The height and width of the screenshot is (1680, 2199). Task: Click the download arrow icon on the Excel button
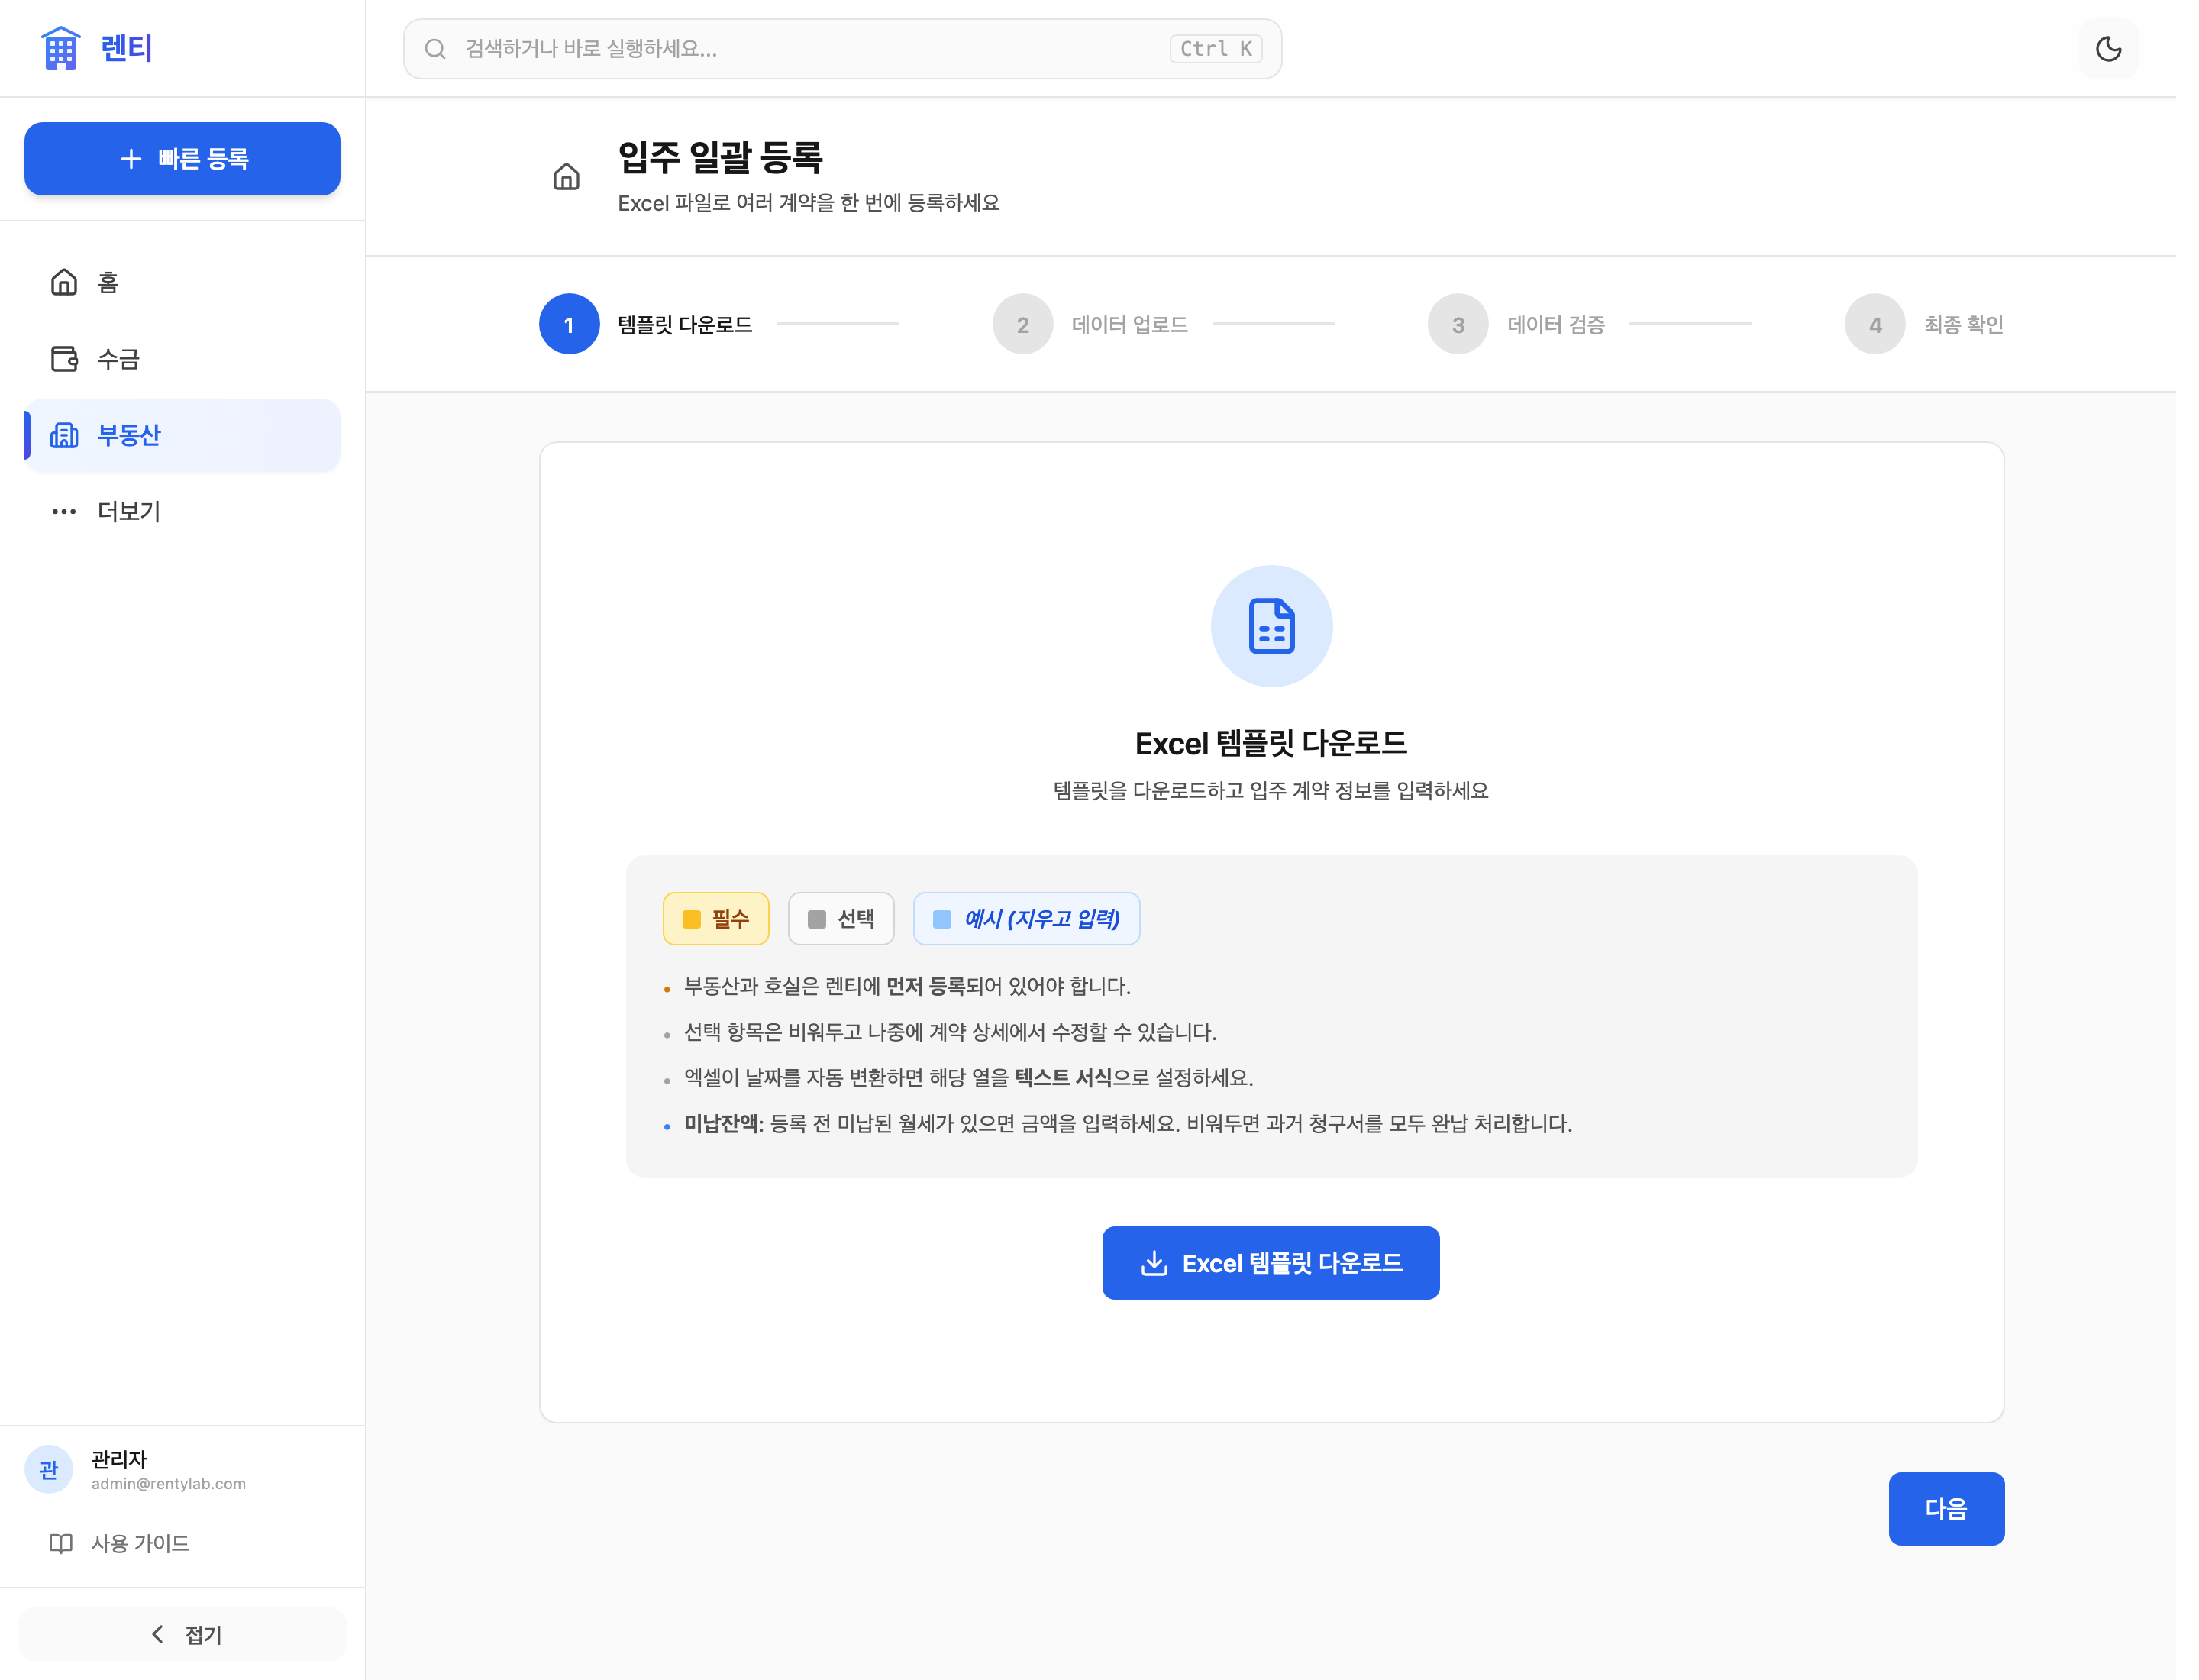(x=1154, y=1263)
